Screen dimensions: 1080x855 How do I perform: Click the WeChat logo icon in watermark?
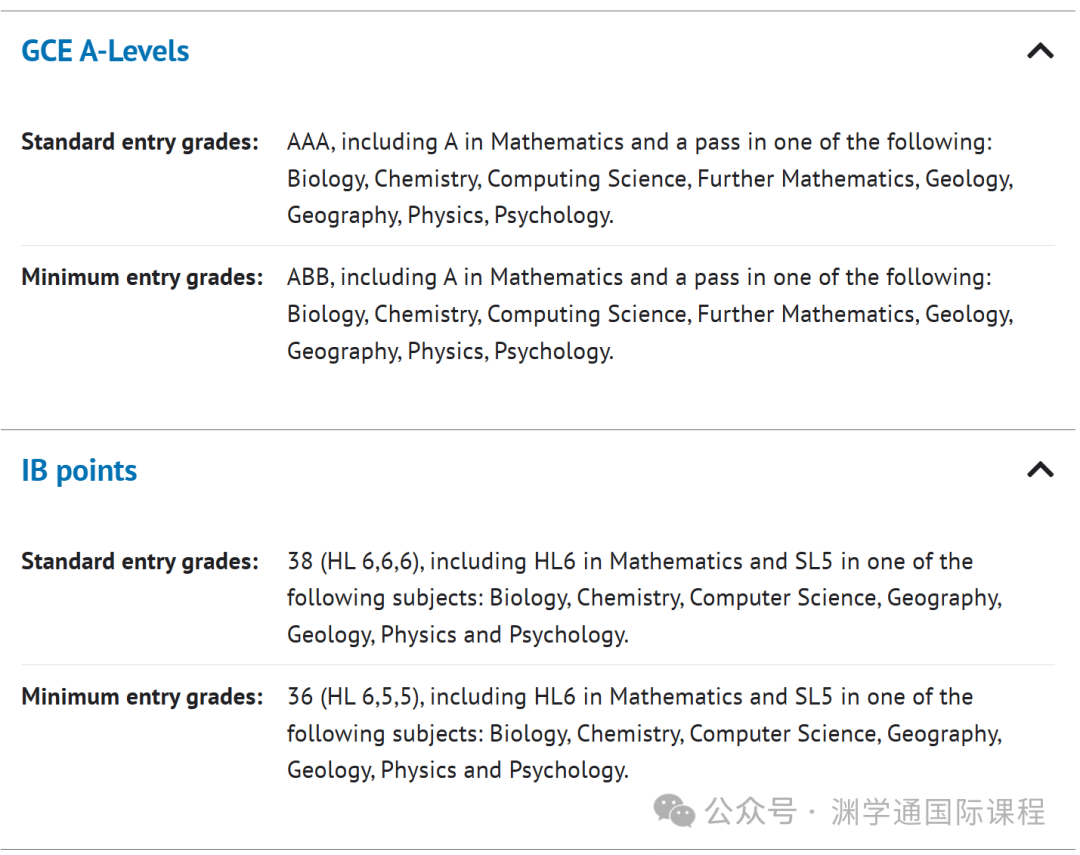[674, 810]
